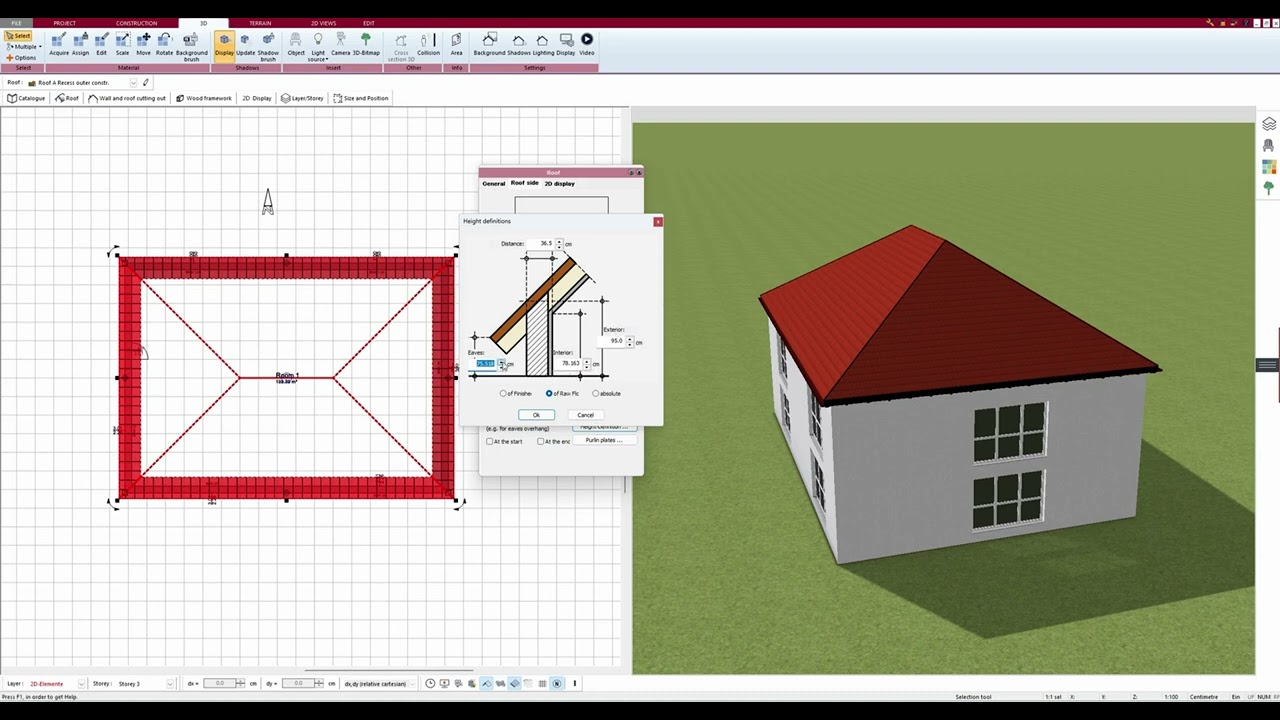Click the Video settings icon
1280x720 pixels.
pos(587,43)
